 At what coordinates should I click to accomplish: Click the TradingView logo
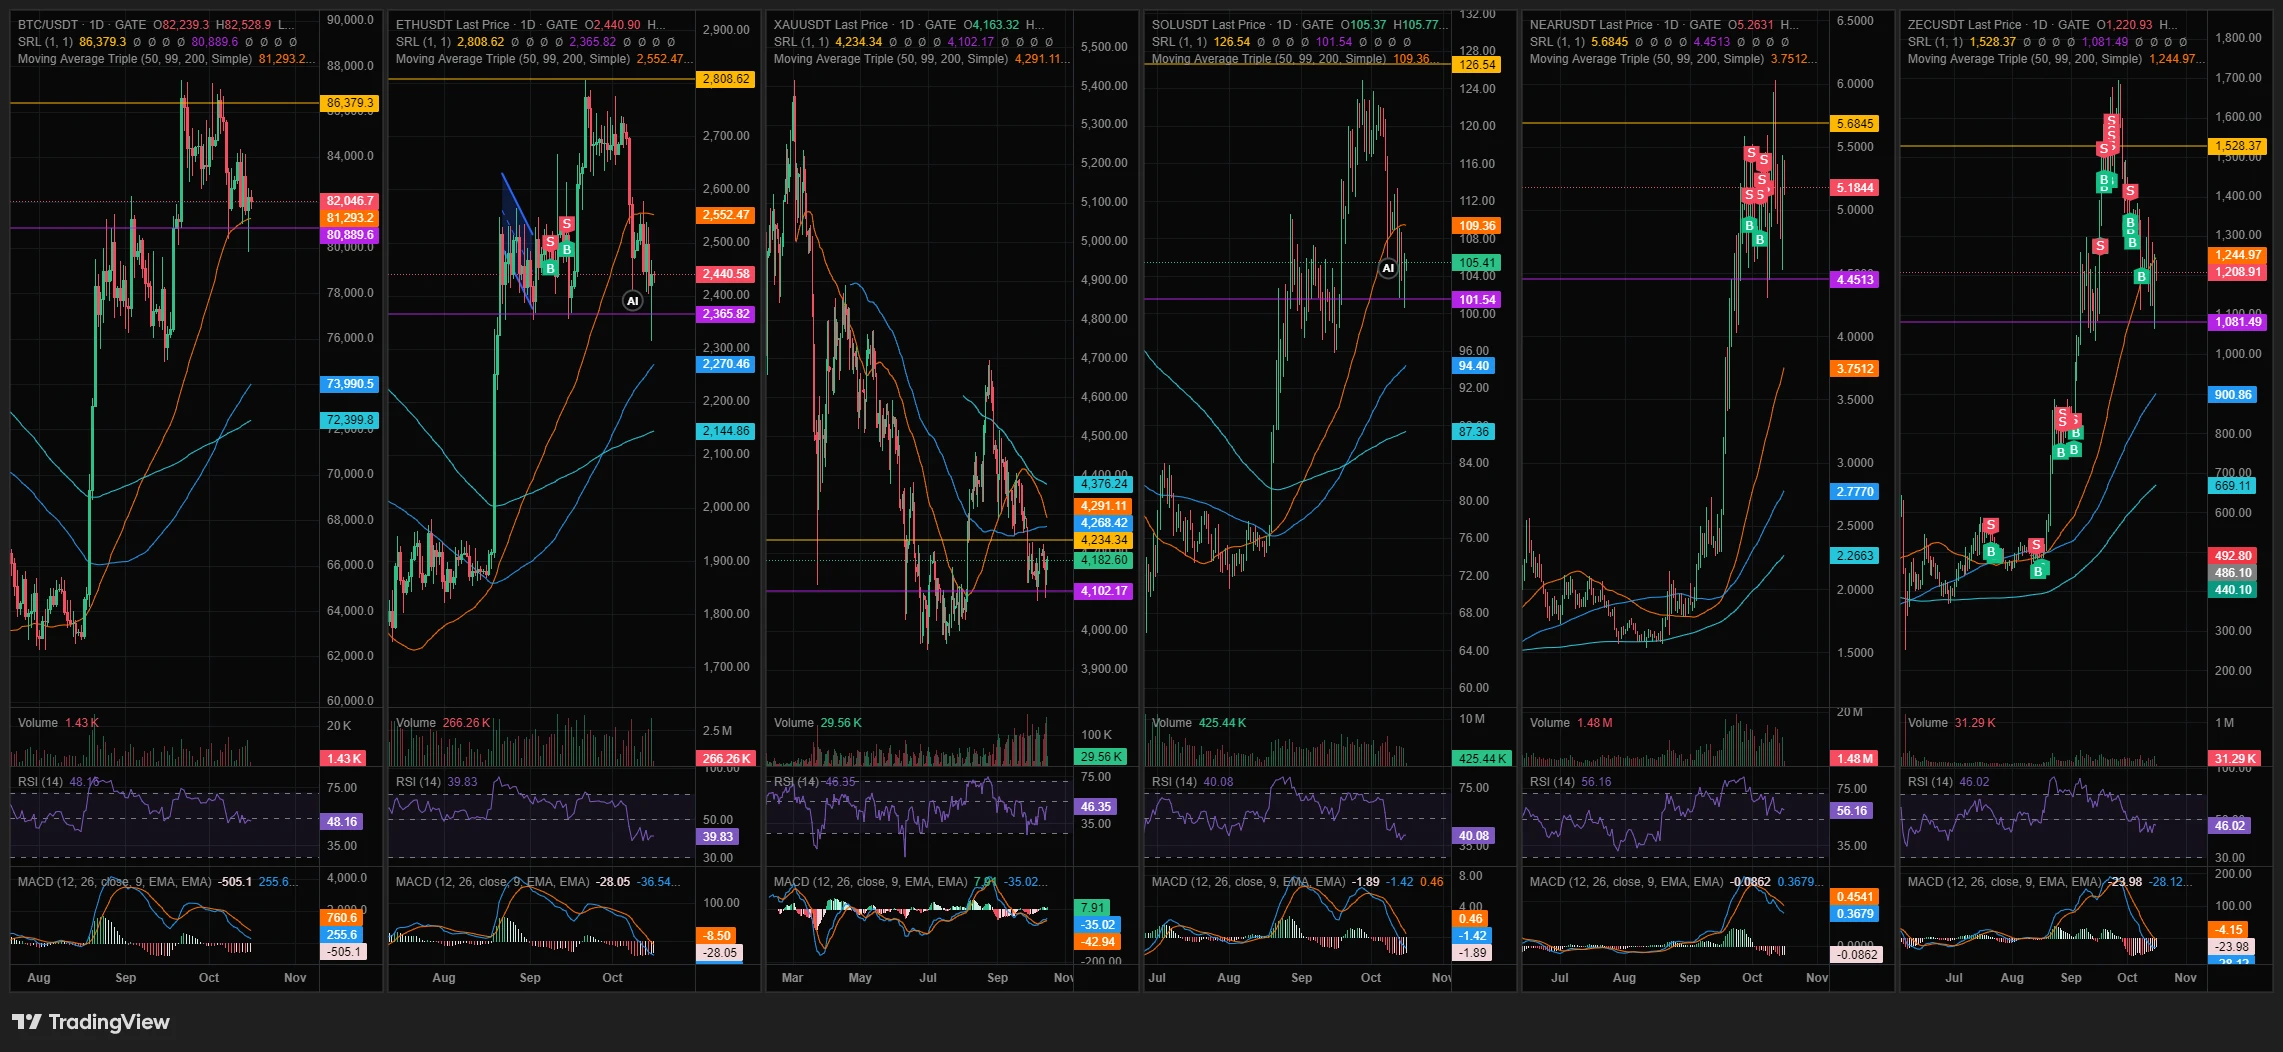(91, 1022)
